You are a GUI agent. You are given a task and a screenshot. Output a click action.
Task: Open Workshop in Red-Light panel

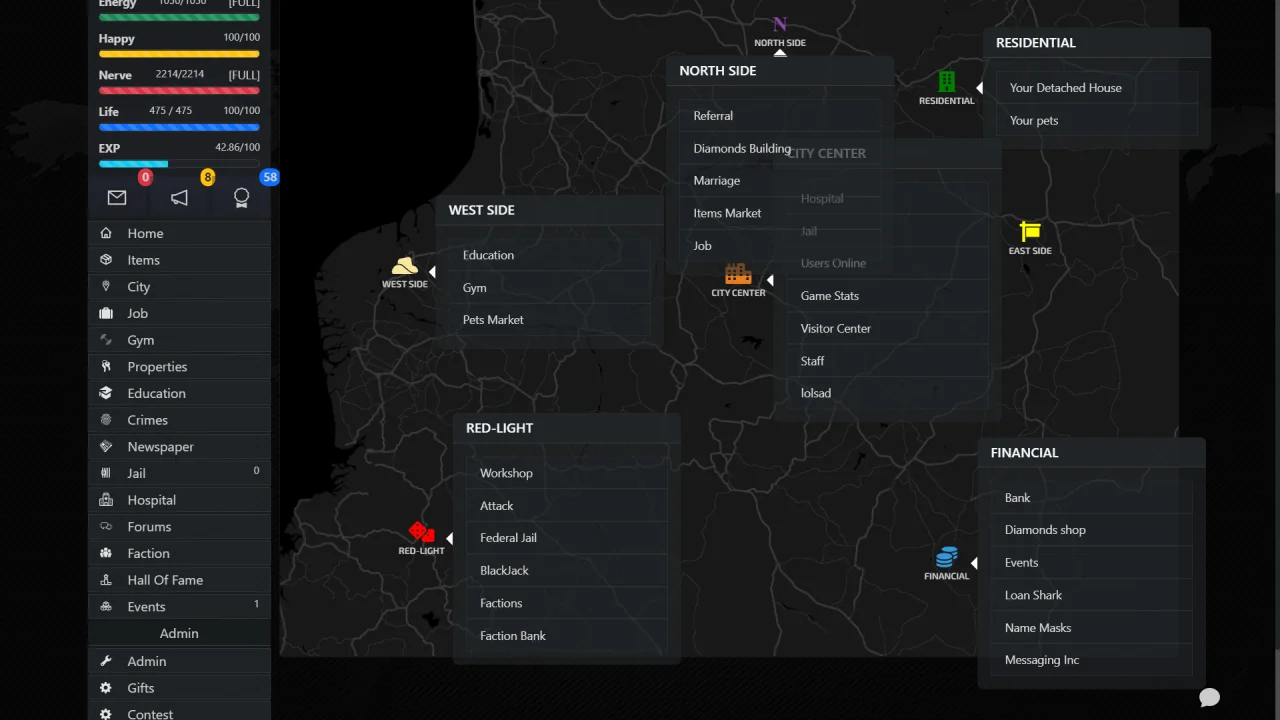point(567,473)
